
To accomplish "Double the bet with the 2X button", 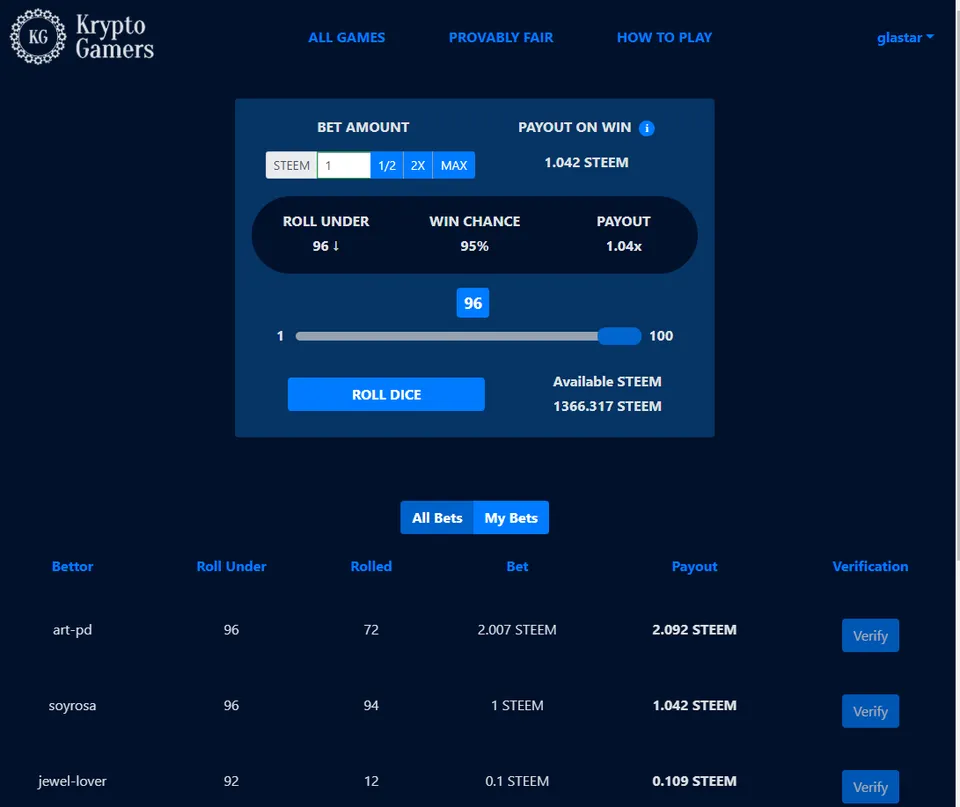I will (418, 165).
